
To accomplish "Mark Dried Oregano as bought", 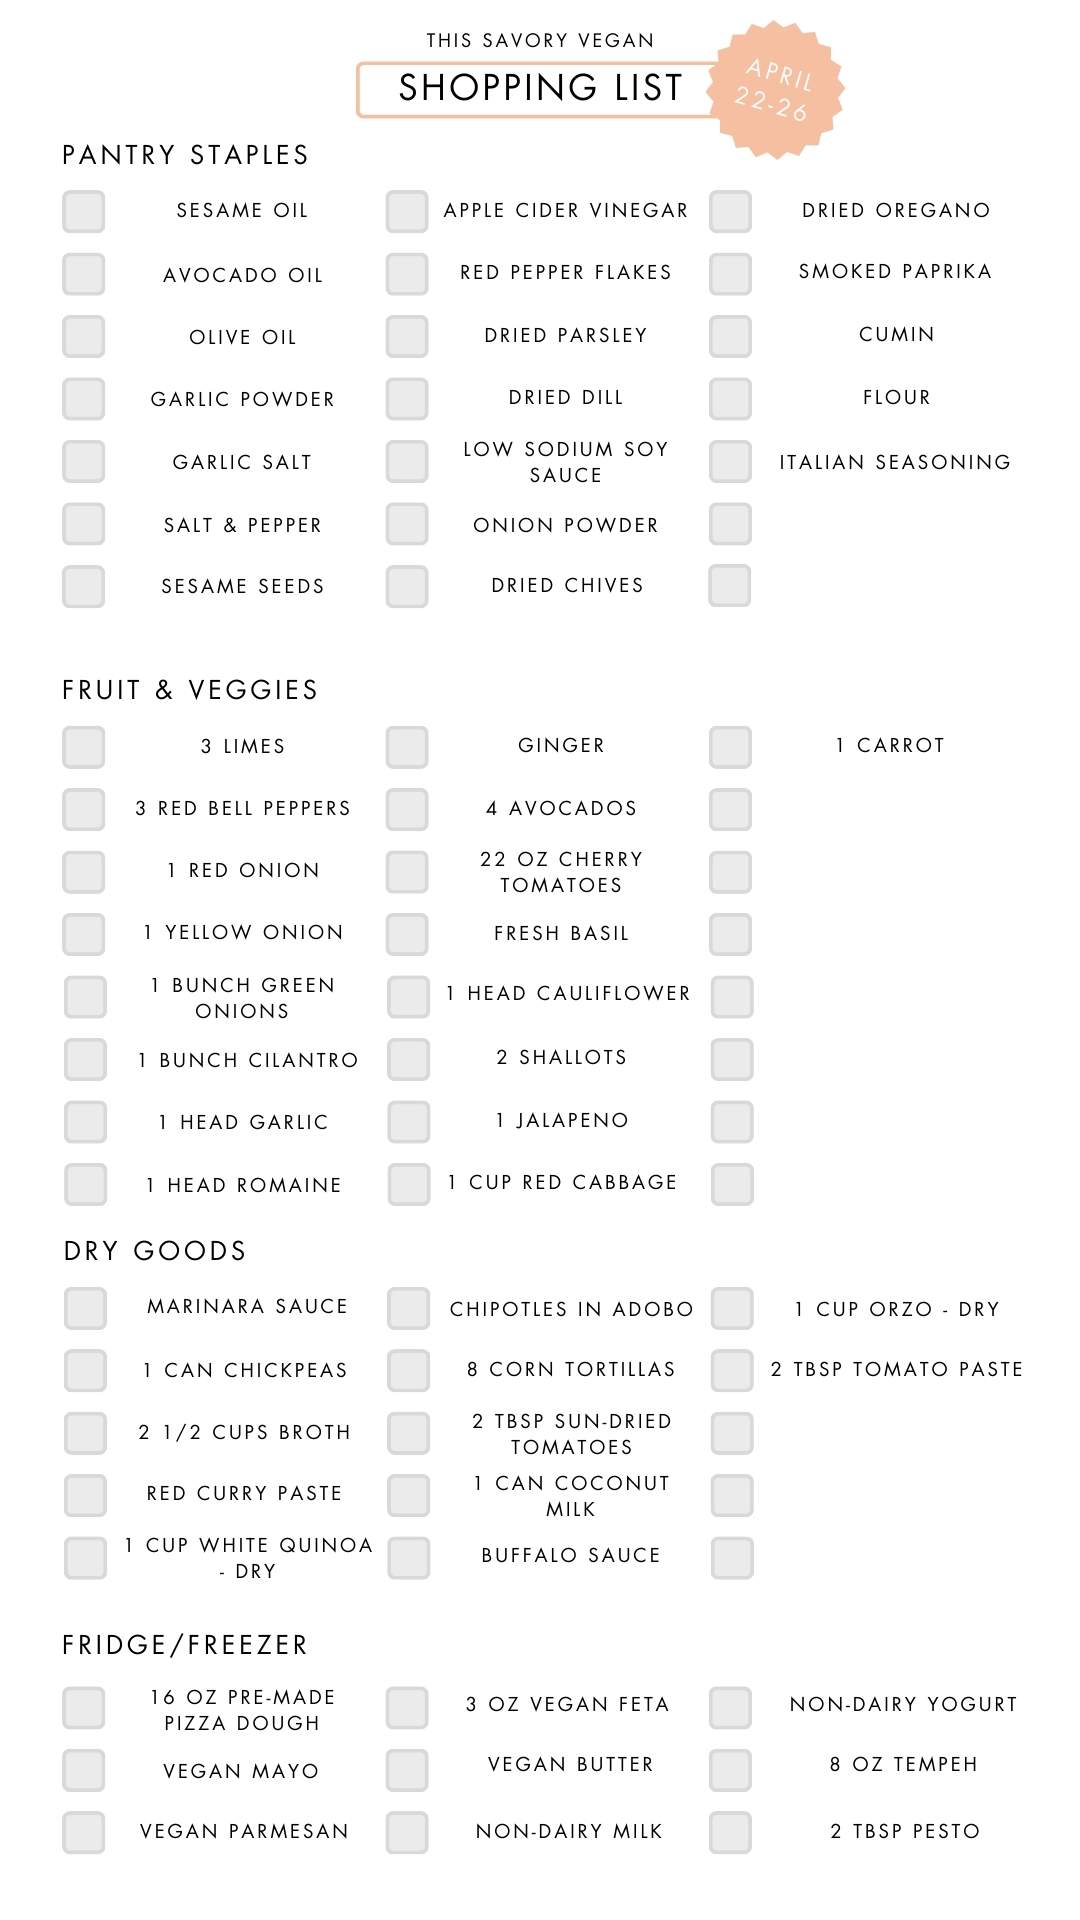I will 730,212.
